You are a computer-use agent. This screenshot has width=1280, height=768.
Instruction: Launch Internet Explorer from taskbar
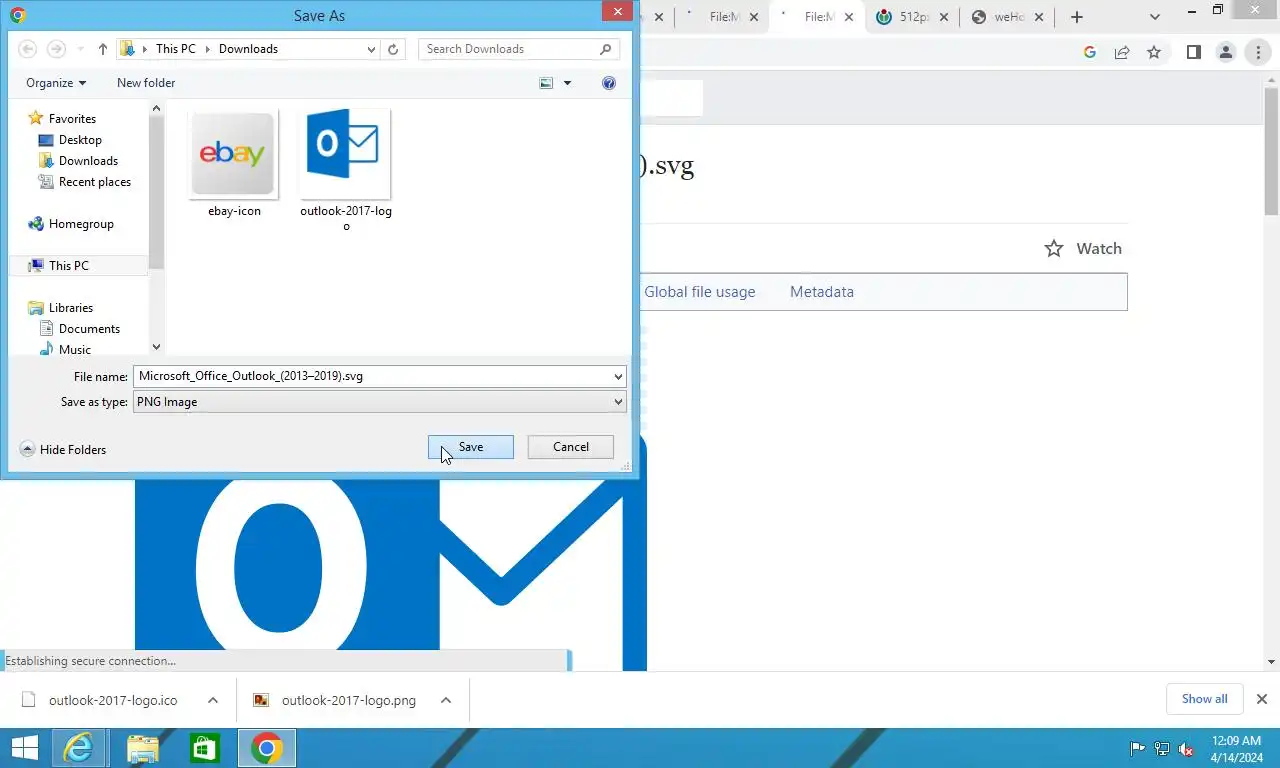click(78, 748)
